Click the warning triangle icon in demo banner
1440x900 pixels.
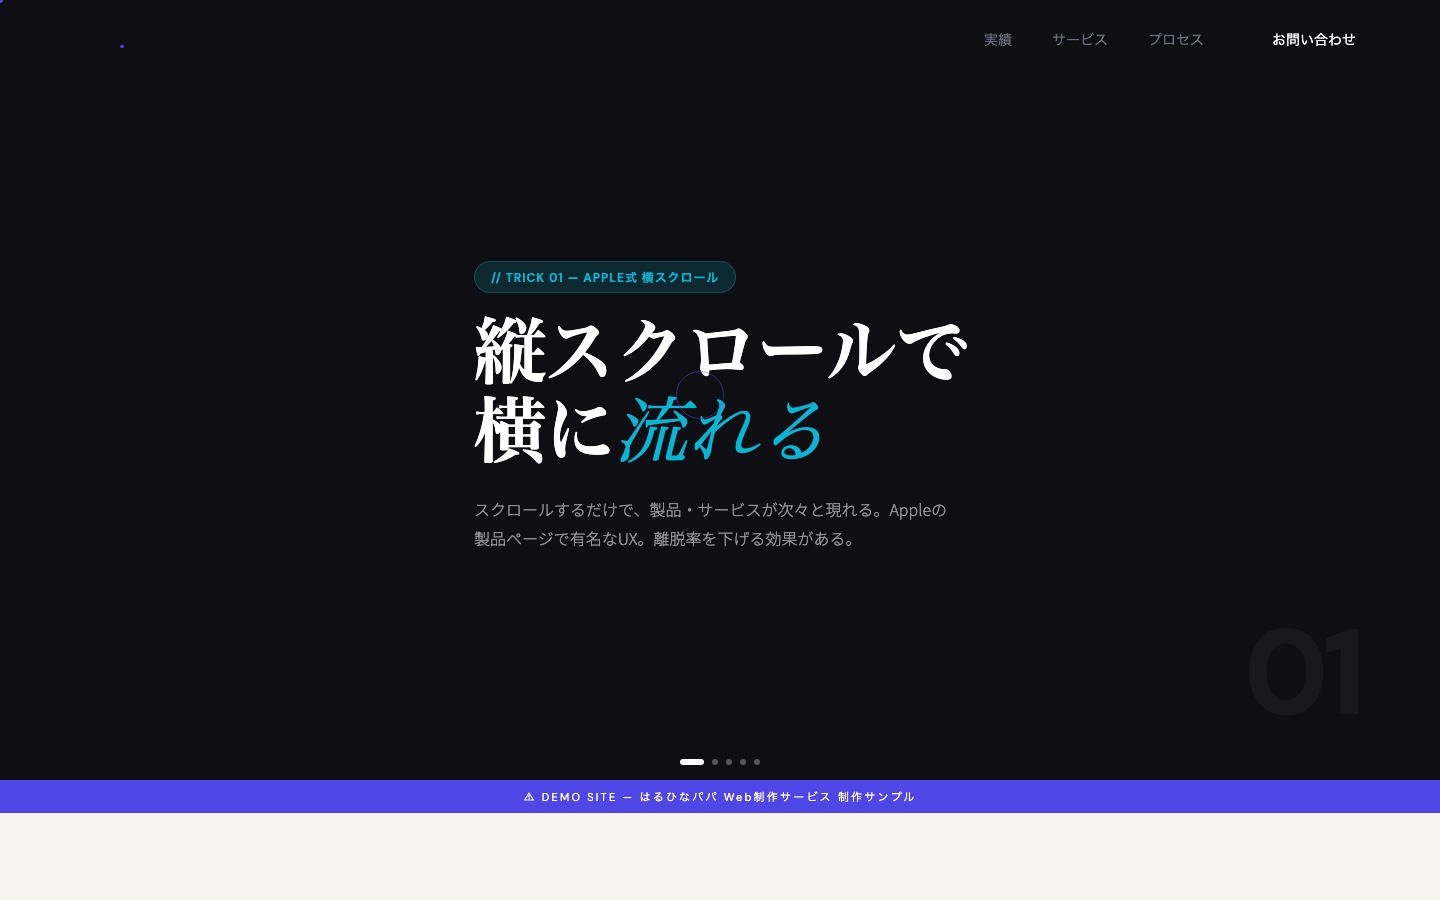[530, 797]
